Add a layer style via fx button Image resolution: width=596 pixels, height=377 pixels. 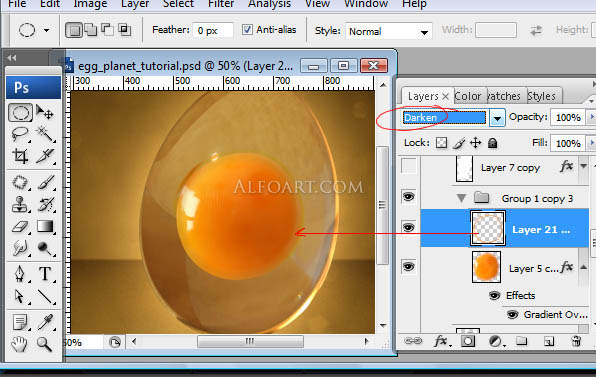tap(442, 341)
